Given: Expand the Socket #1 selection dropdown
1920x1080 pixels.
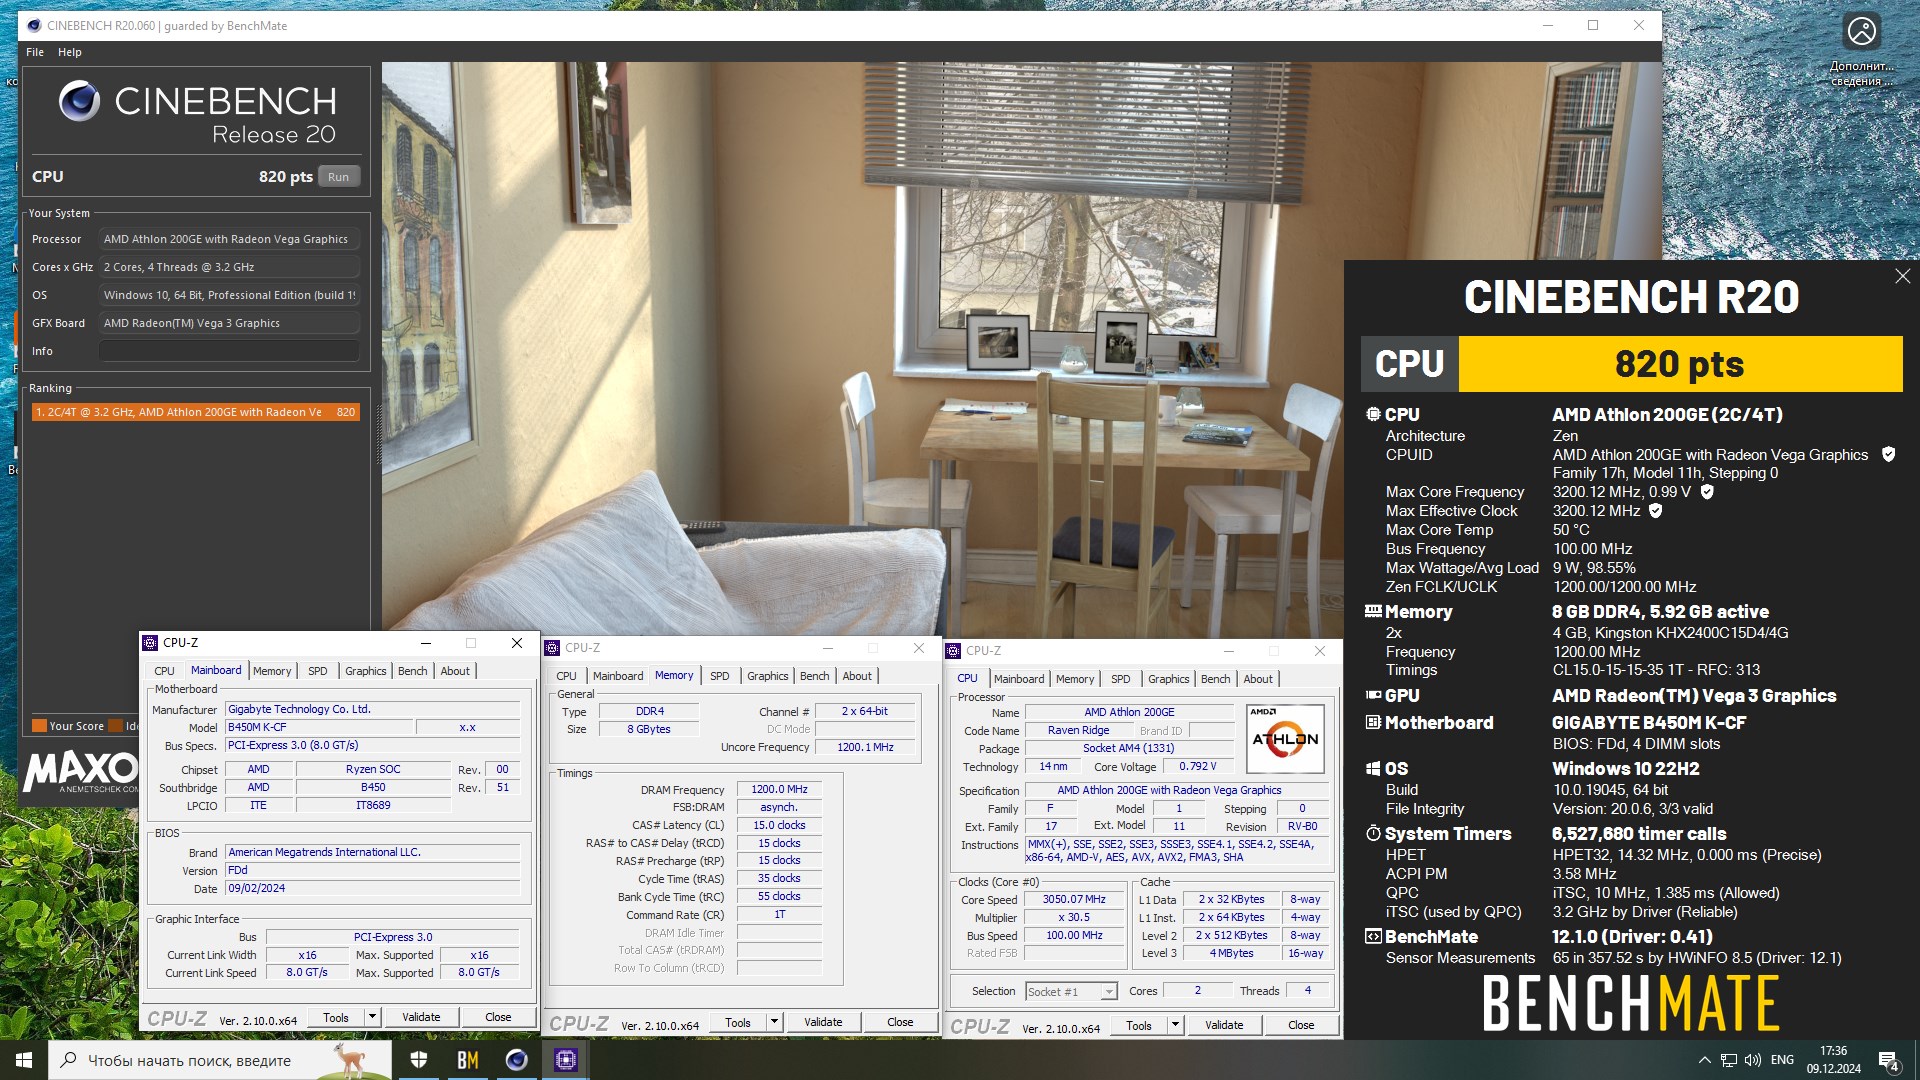Looking at the screenshot, I should 1108,991.
